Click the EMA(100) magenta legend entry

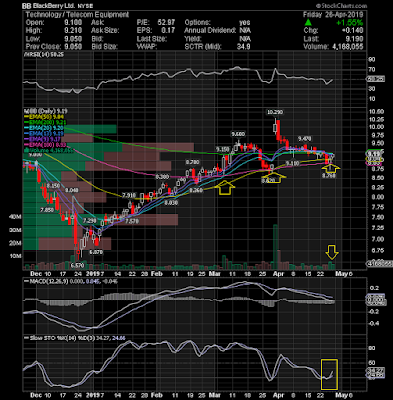44,145
